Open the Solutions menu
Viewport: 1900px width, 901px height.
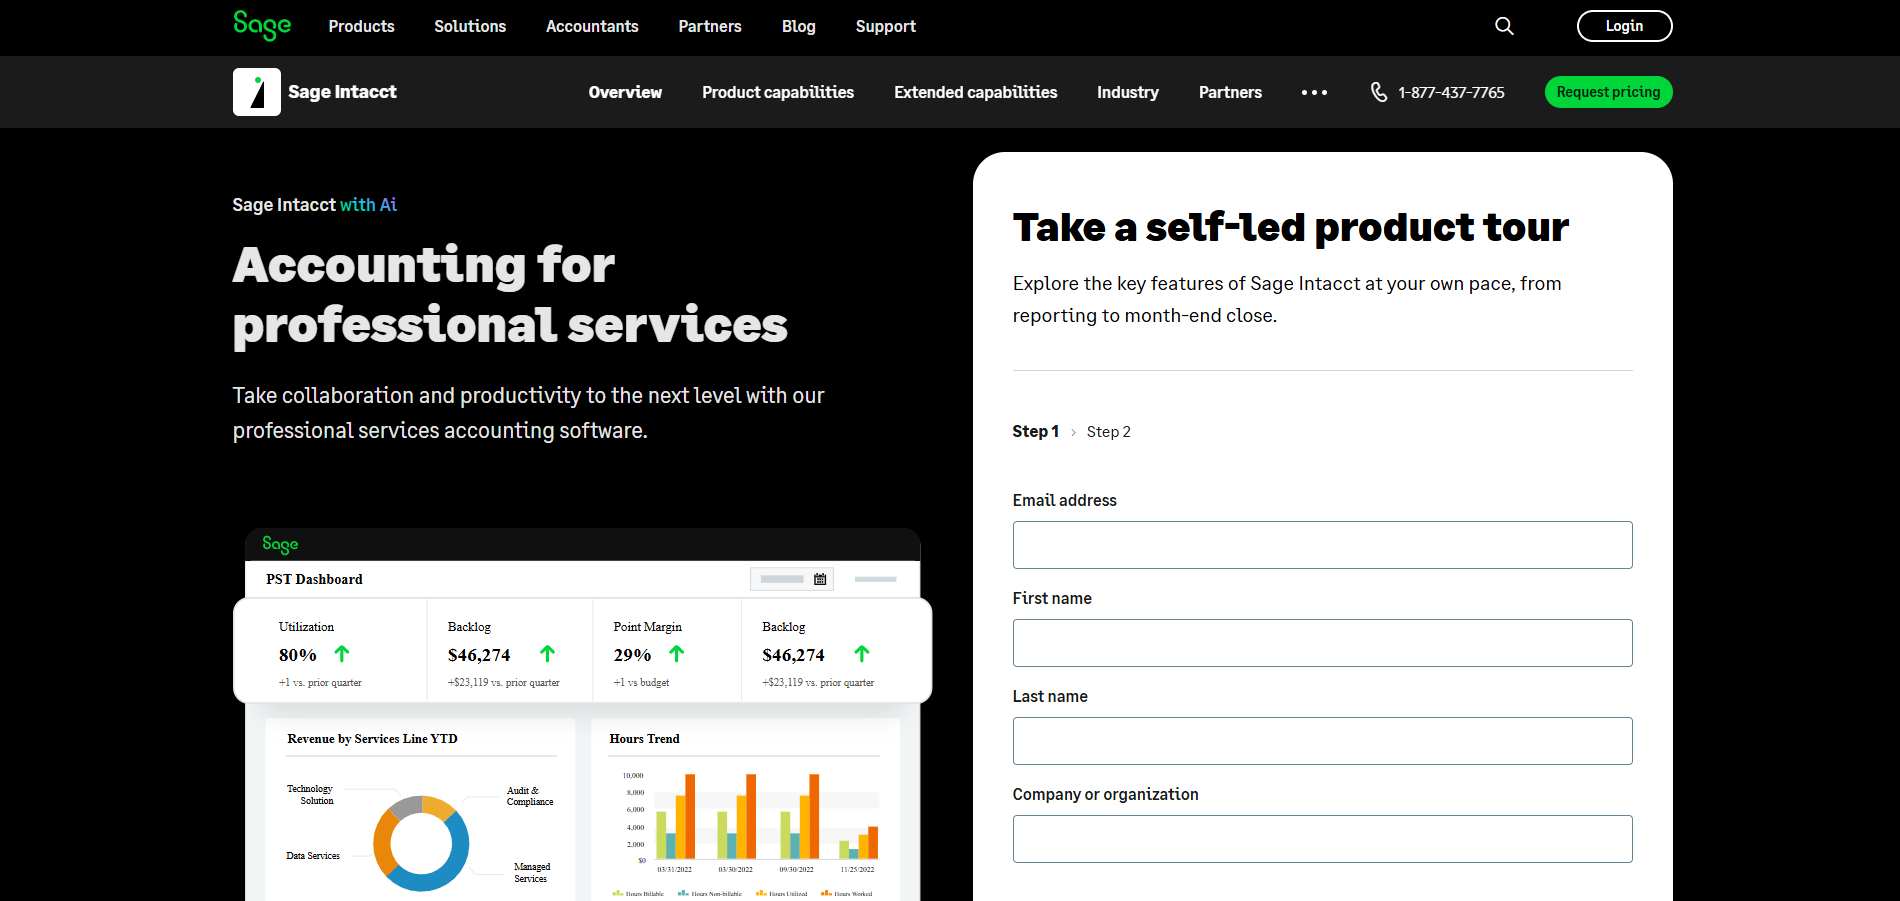(470, 26)
